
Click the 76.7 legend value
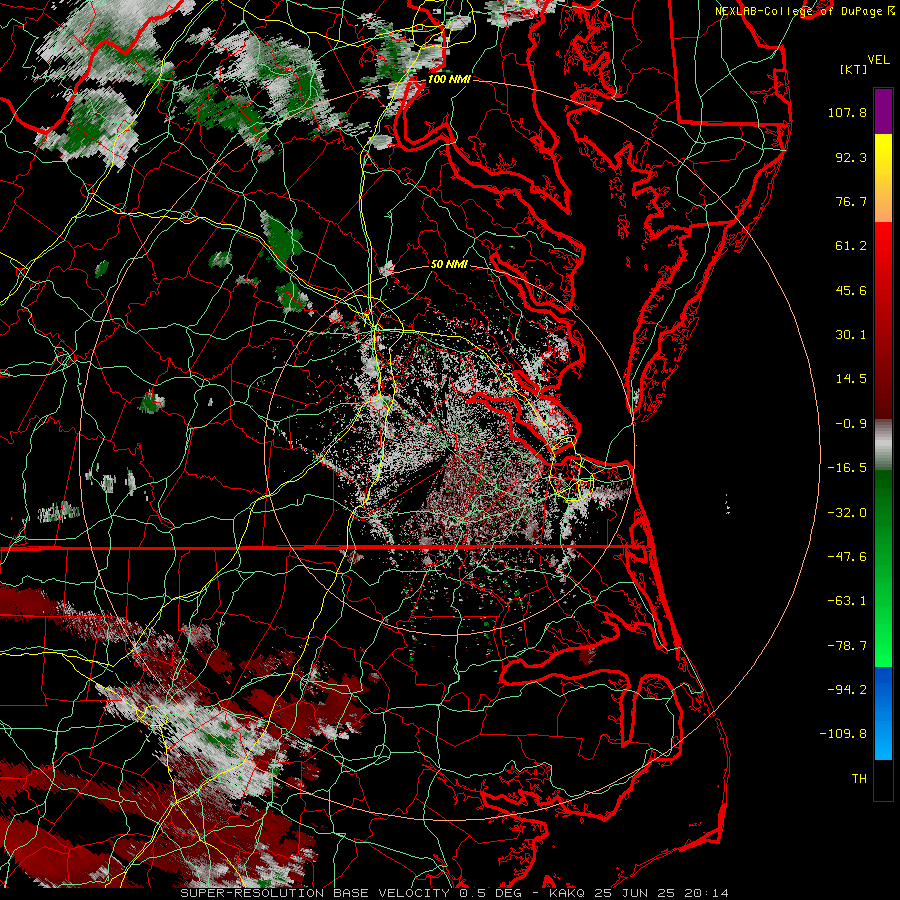(x=851, y=201)
